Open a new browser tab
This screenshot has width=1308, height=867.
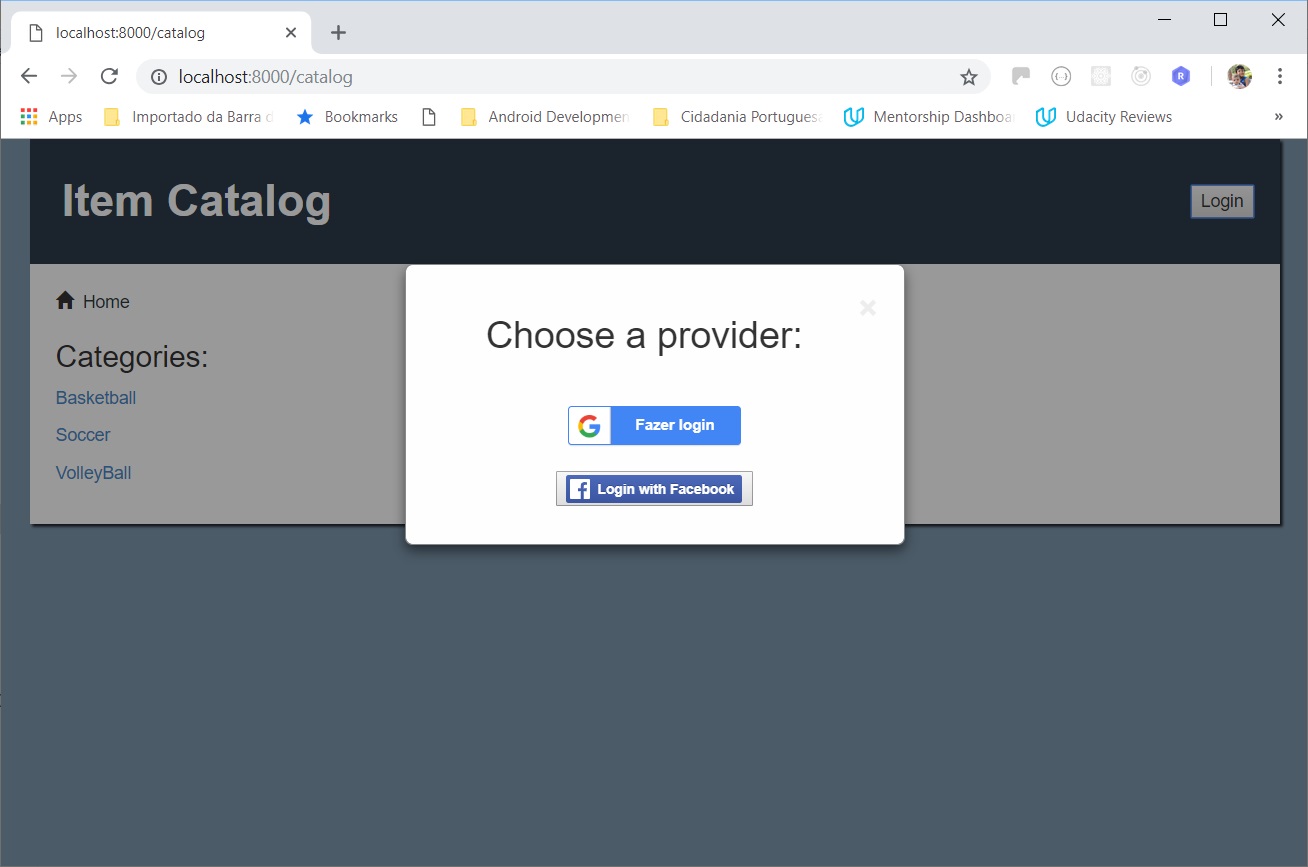[x=338, y=33]
